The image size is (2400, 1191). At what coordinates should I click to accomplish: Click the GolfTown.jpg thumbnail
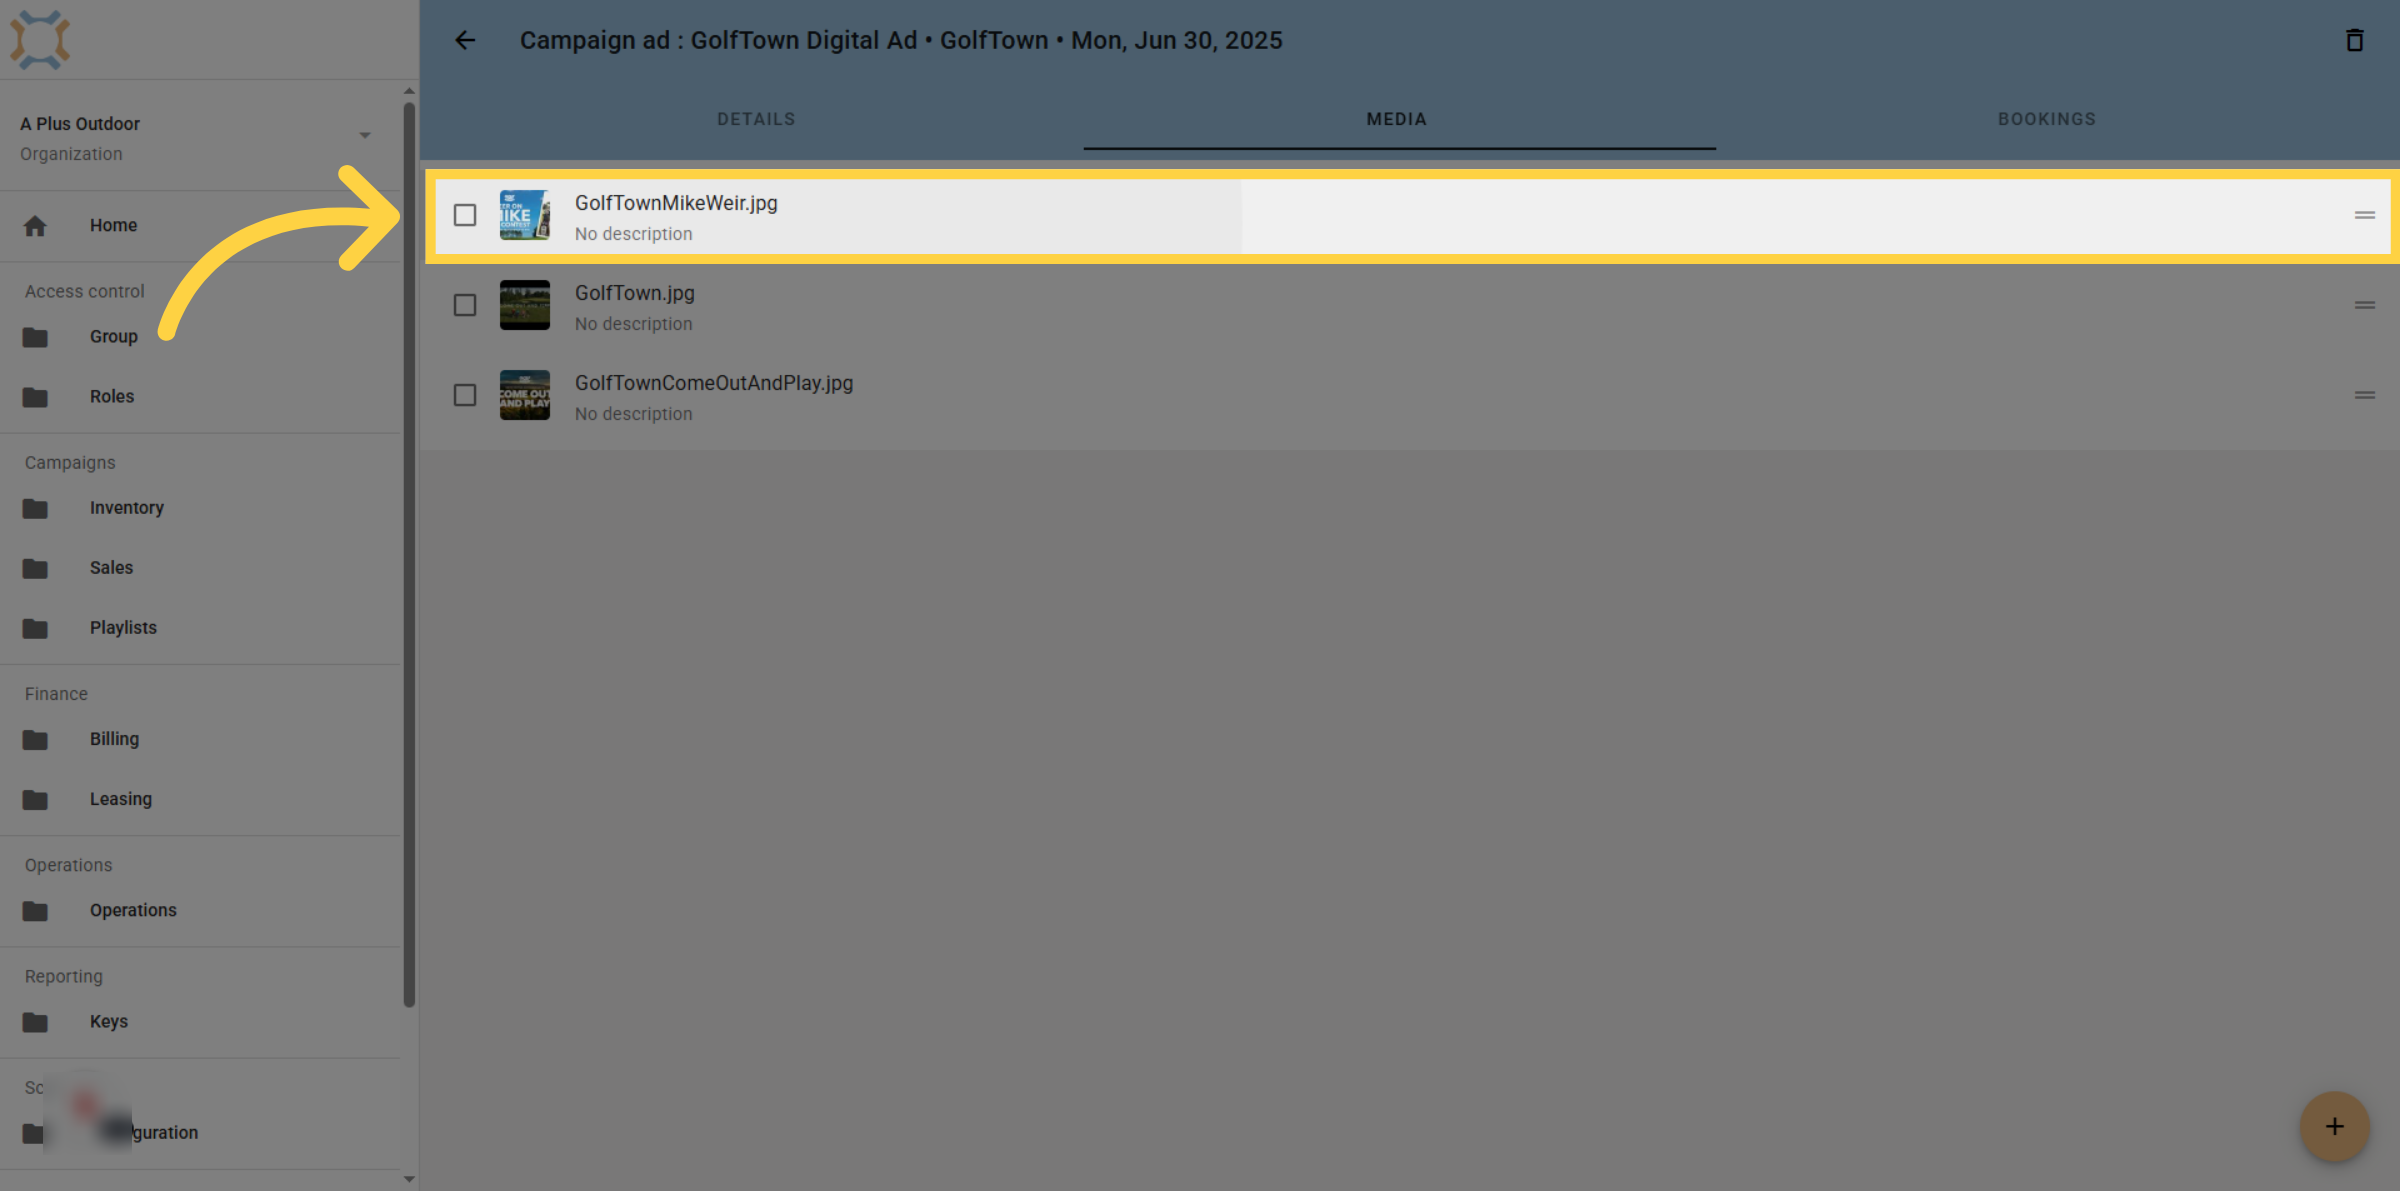(525, 305)
